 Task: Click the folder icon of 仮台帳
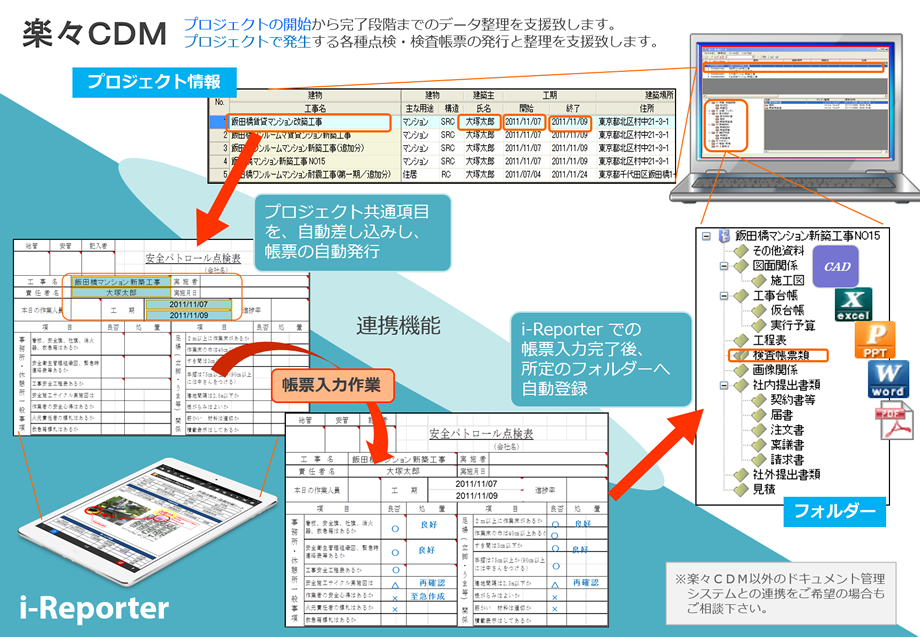pos(759,311)
